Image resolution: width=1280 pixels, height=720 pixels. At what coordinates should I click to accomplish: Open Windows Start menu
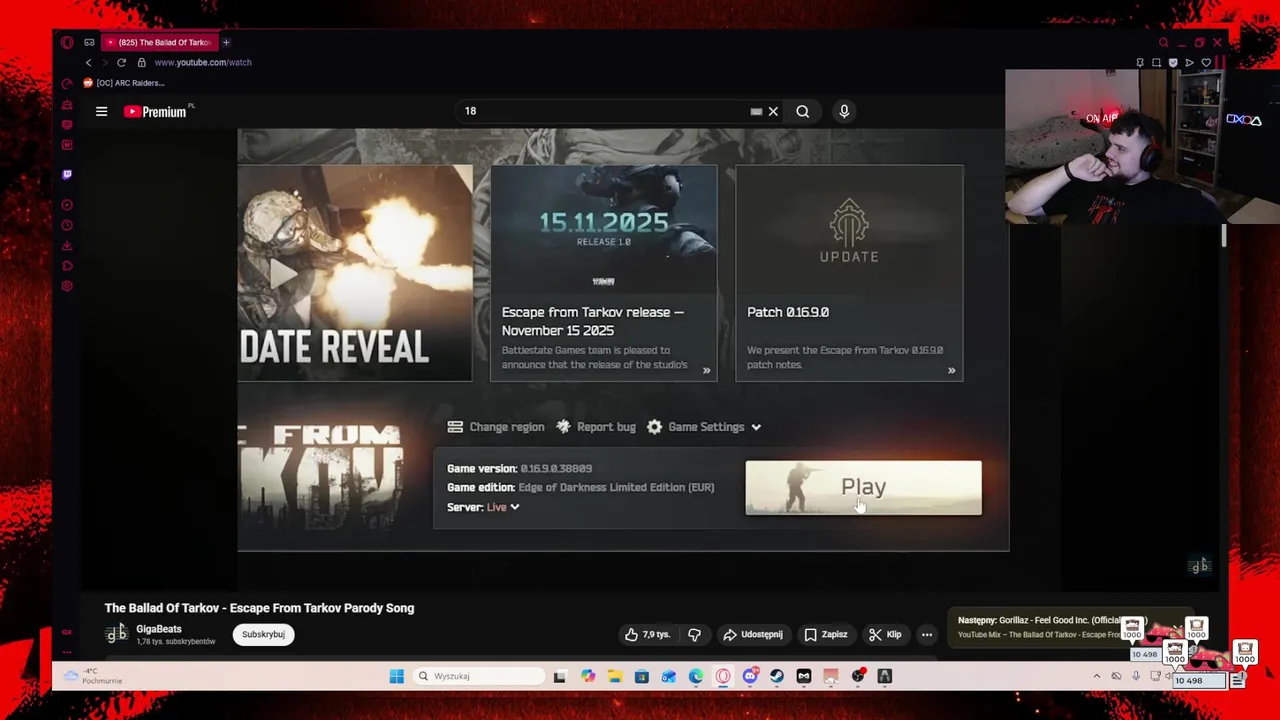pos(396,676)
